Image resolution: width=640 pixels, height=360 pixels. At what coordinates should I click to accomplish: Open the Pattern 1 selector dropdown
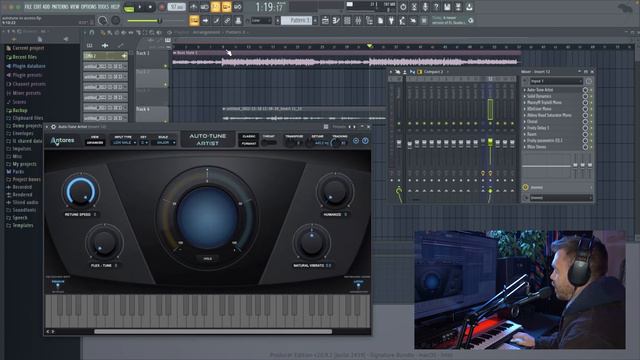297,20
